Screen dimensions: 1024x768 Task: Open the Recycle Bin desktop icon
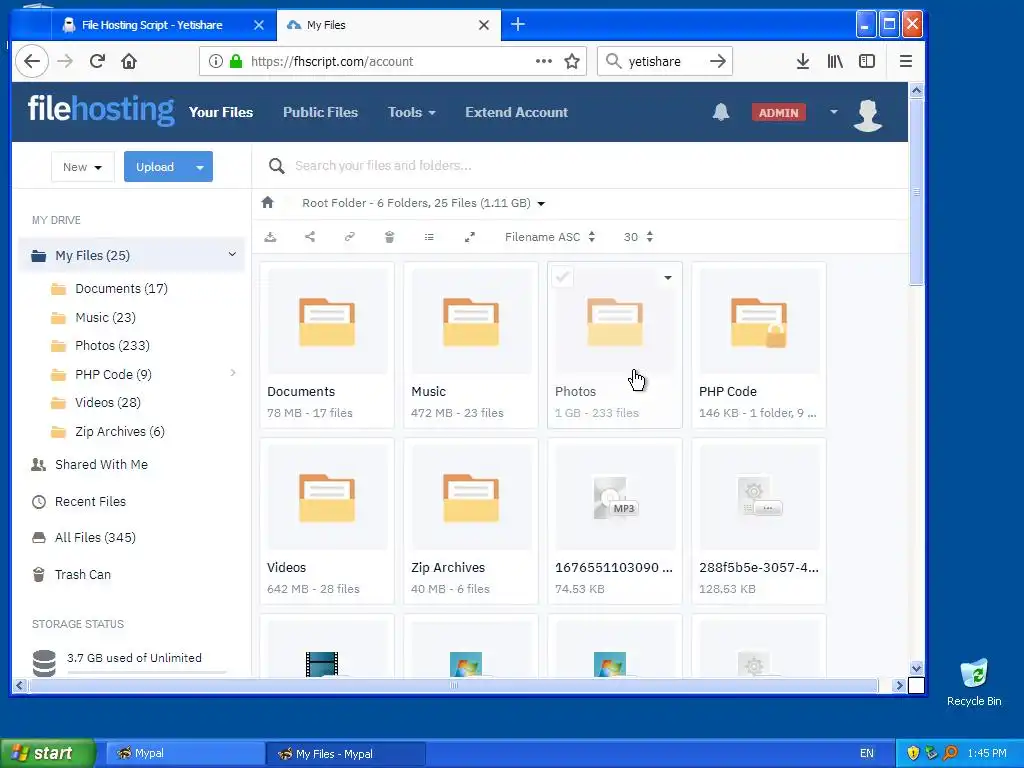coord(974,682)
